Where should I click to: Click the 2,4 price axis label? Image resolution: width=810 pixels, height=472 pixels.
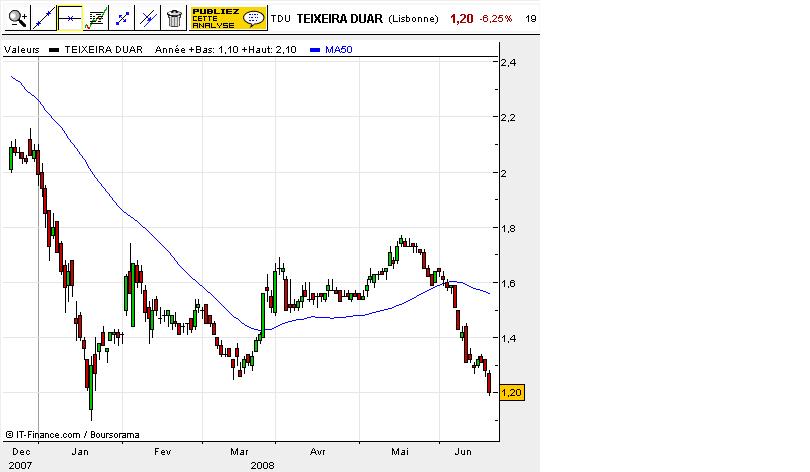pyautogui.click(x=508, y=62)
